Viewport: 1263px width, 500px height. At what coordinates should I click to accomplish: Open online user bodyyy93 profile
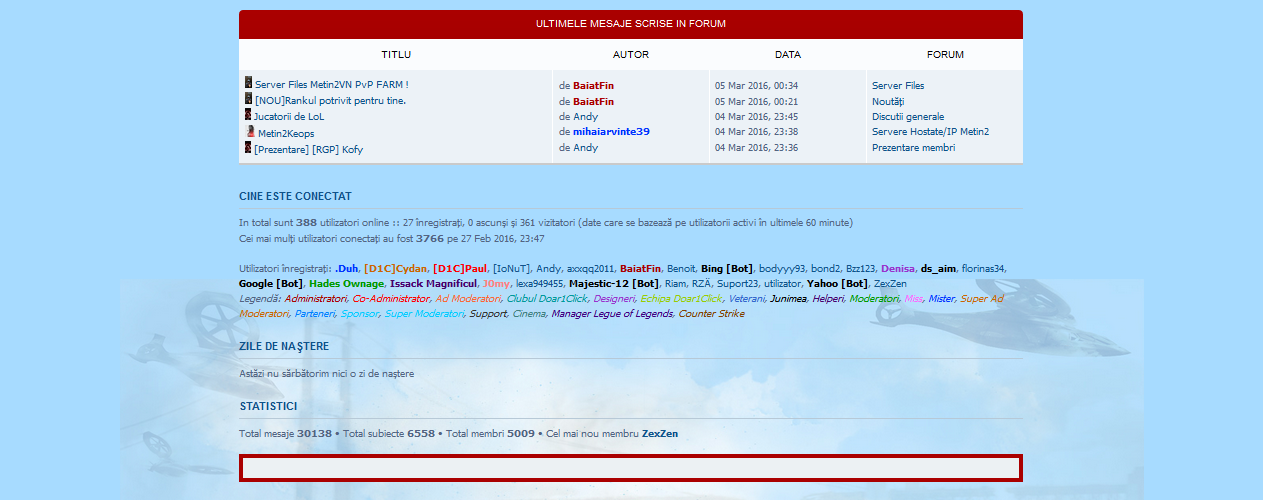click(782, 268)
